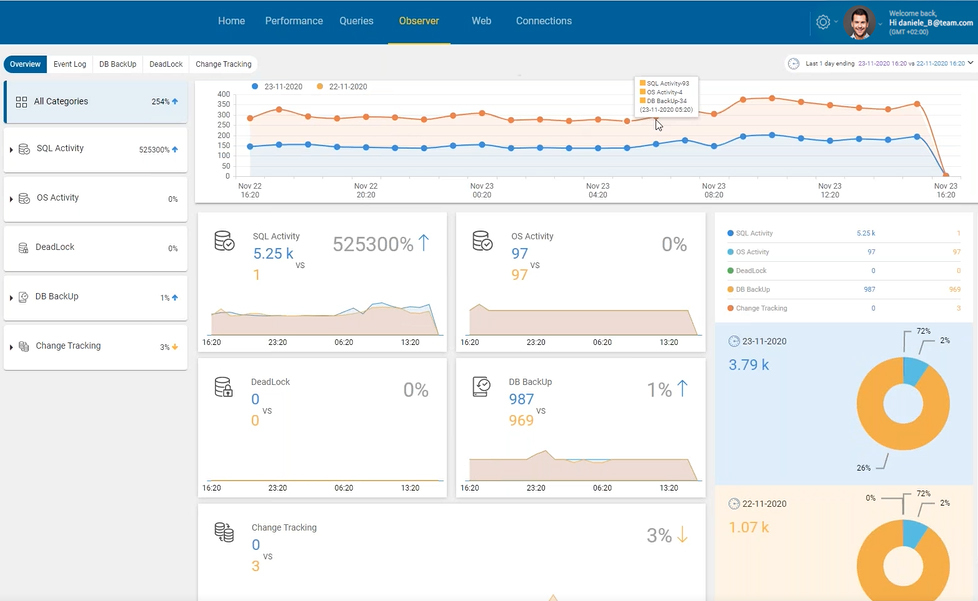The width and height of the screenshot is (978, 601).
Task: Switch to the Event Log tab
Action: (x=70, y=64)
